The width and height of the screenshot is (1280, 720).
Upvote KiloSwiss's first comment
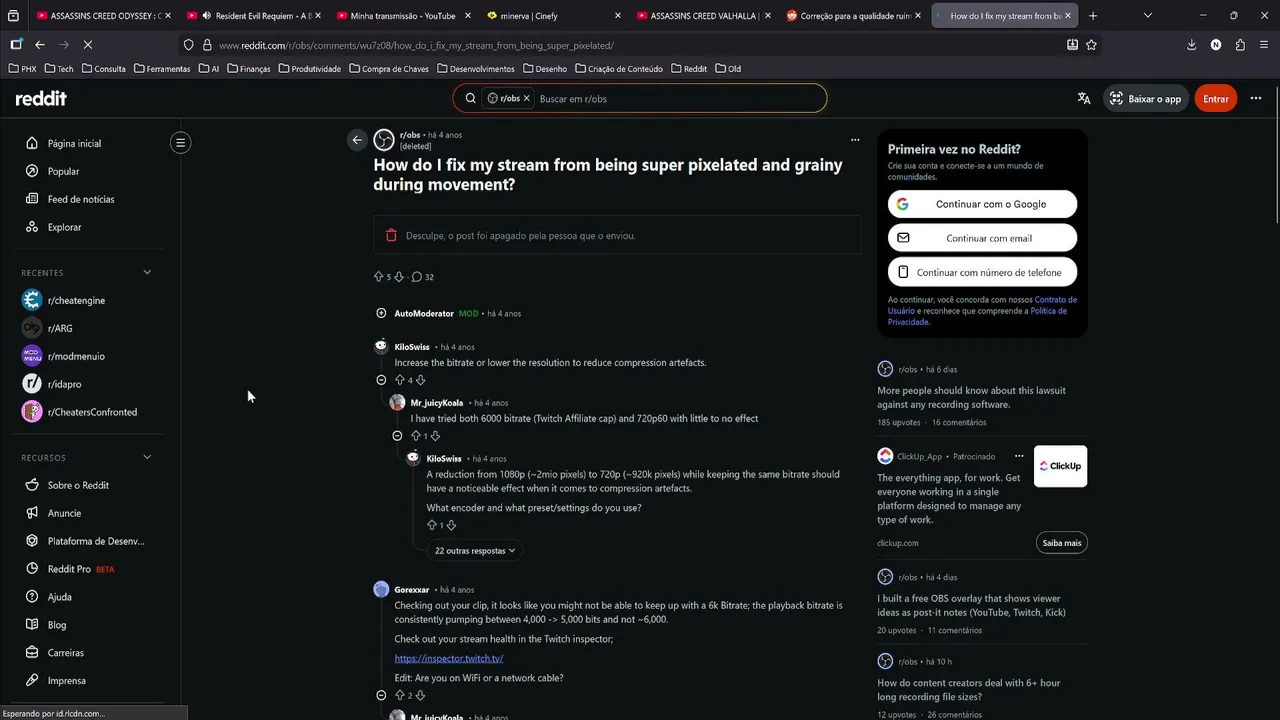pyautogui.click(x=400, y=380)
